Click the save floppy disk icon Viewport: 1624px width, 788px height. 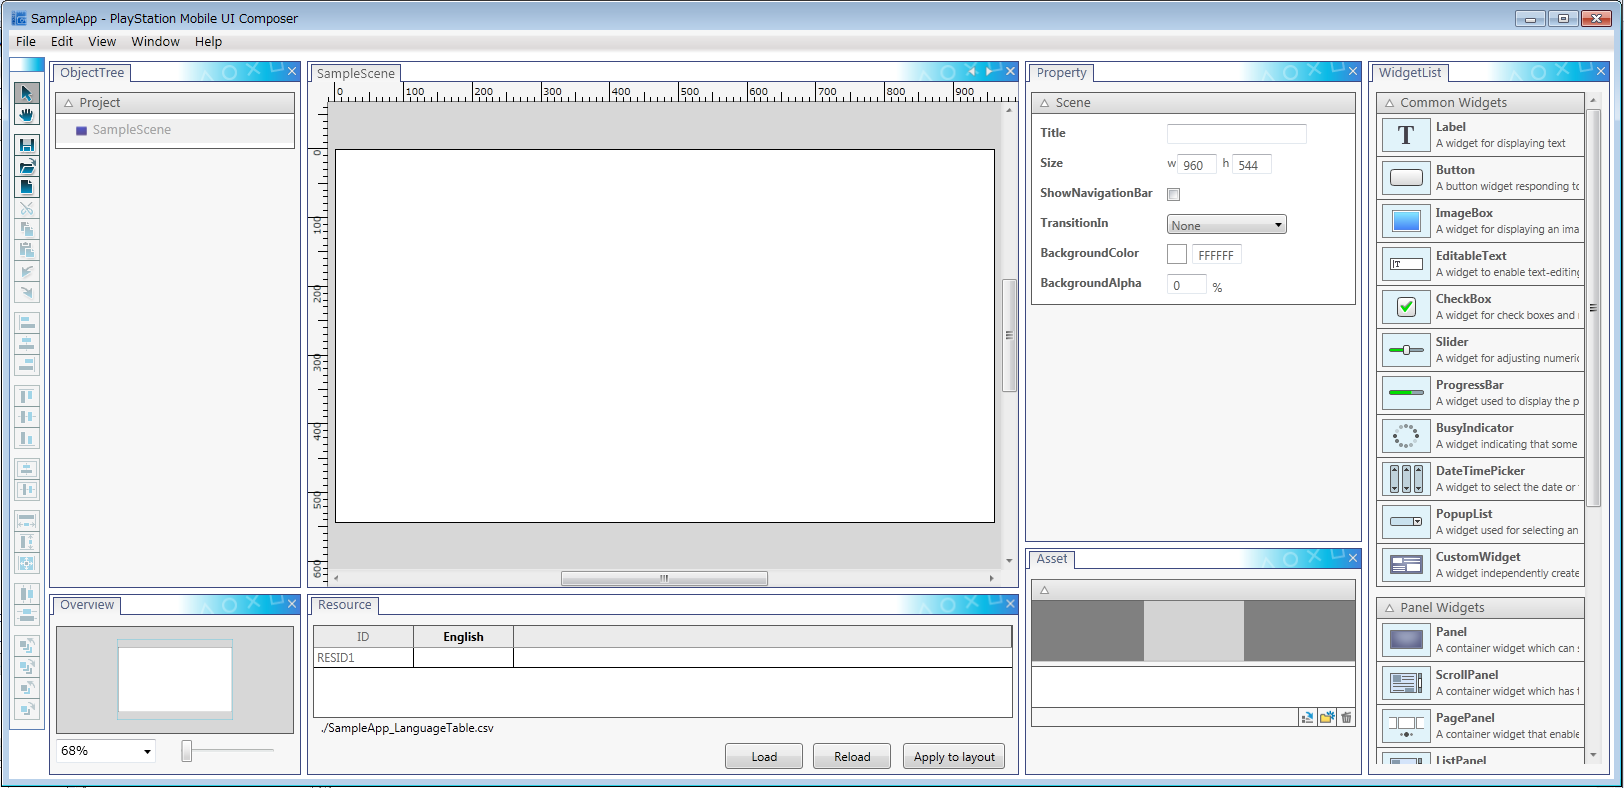pos(27,145)
